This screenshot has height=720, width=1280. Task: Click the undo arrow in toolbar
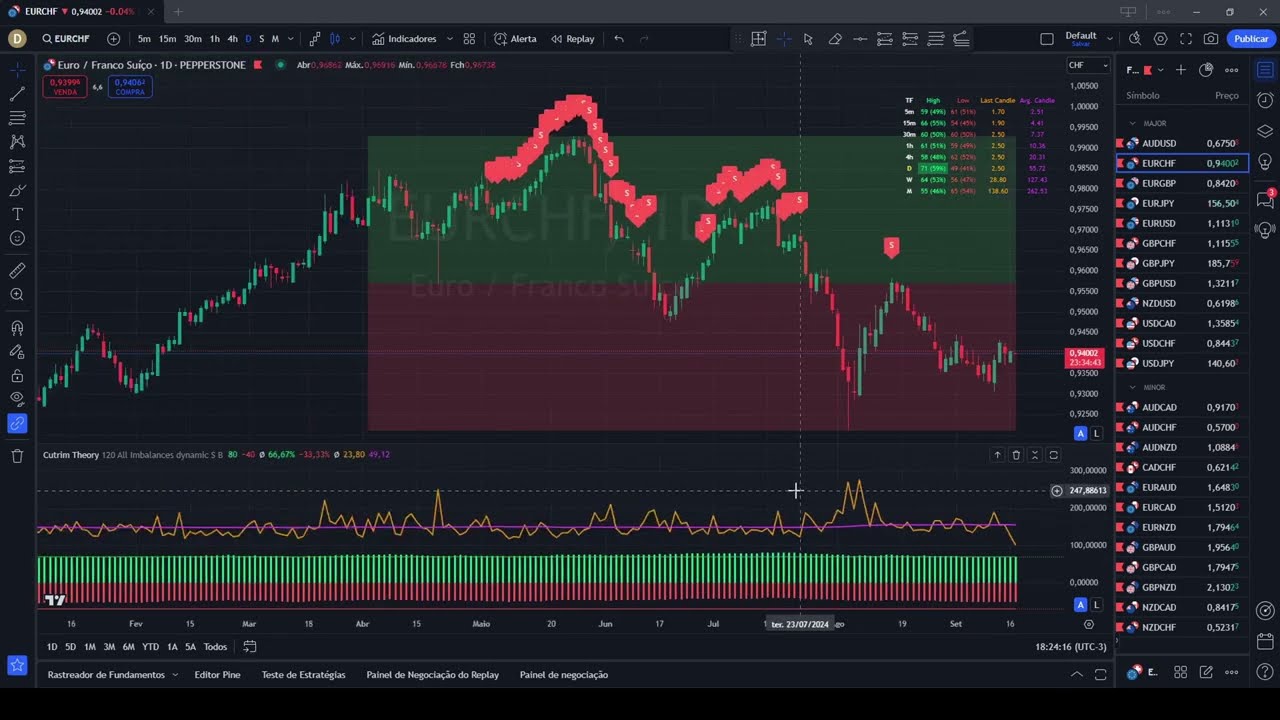tap(619, 39)
